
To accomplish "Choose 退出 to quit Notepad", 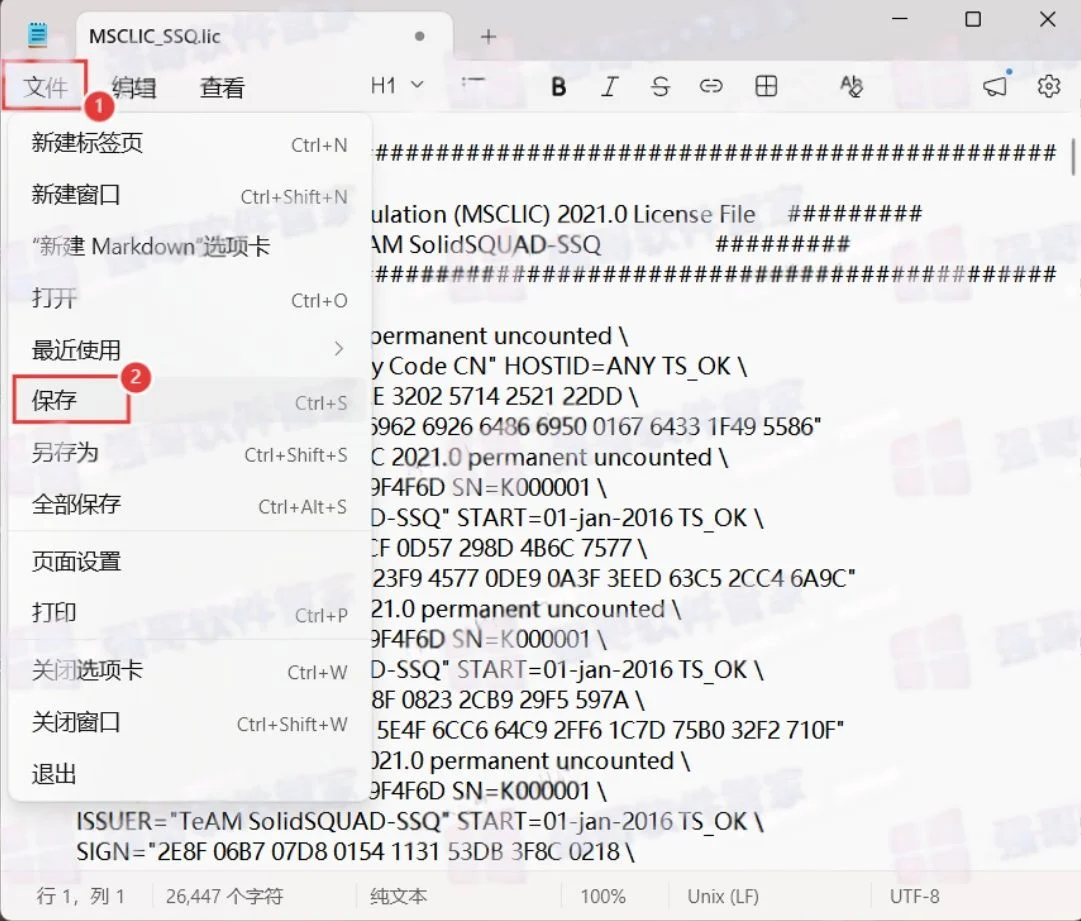I will 190,774.
